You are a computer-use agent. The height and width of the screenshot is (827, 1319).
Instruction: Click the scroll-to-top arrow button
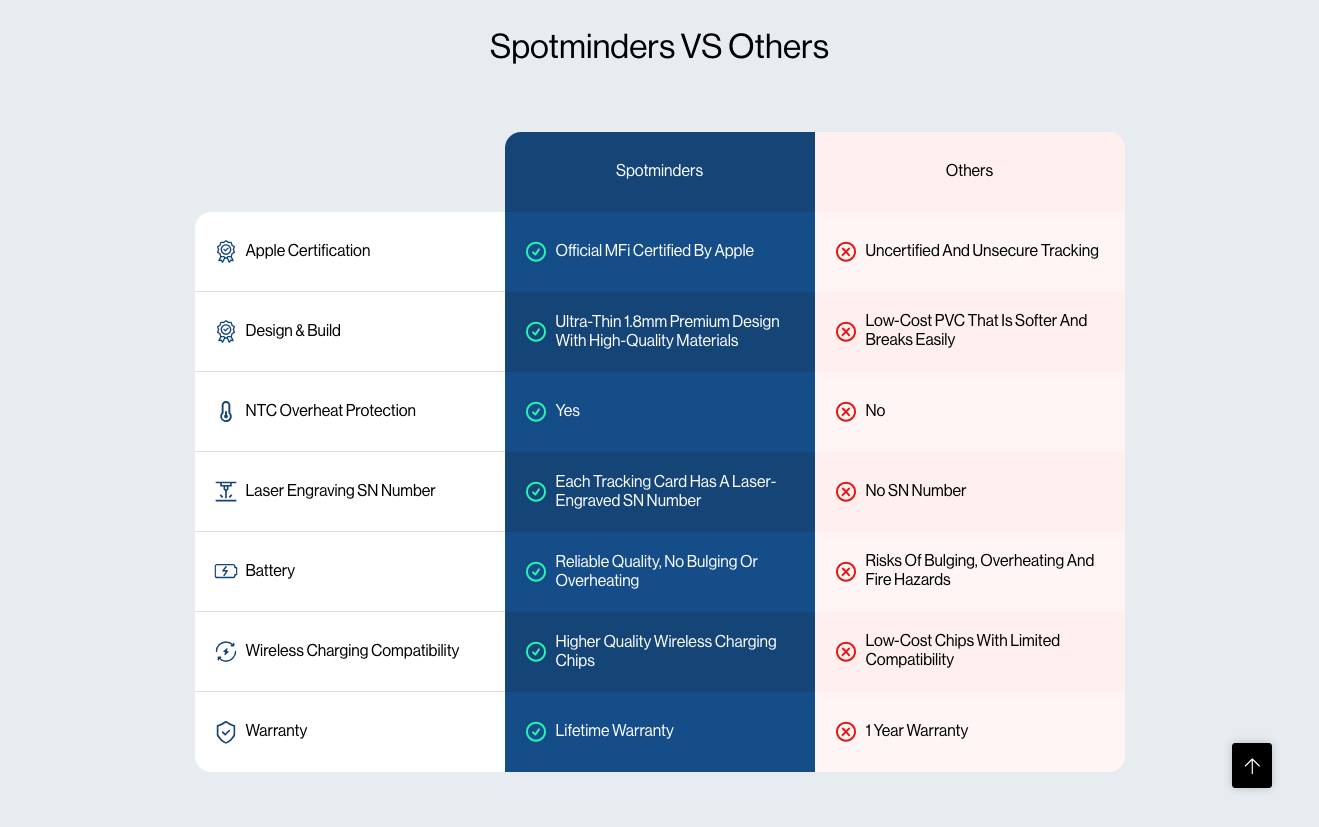1251,765
